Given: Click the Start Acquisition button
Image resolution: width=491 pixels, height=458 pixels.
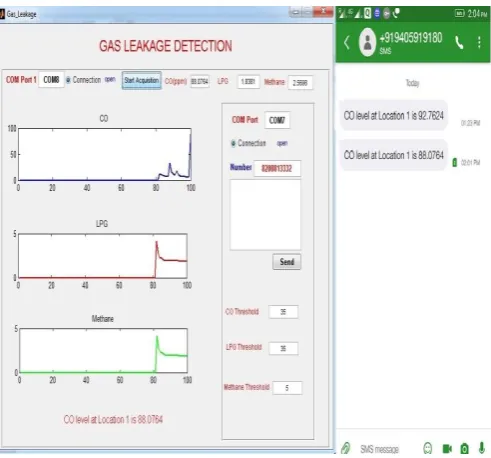Looking at the screenshot, I should (x=142, y=80).
